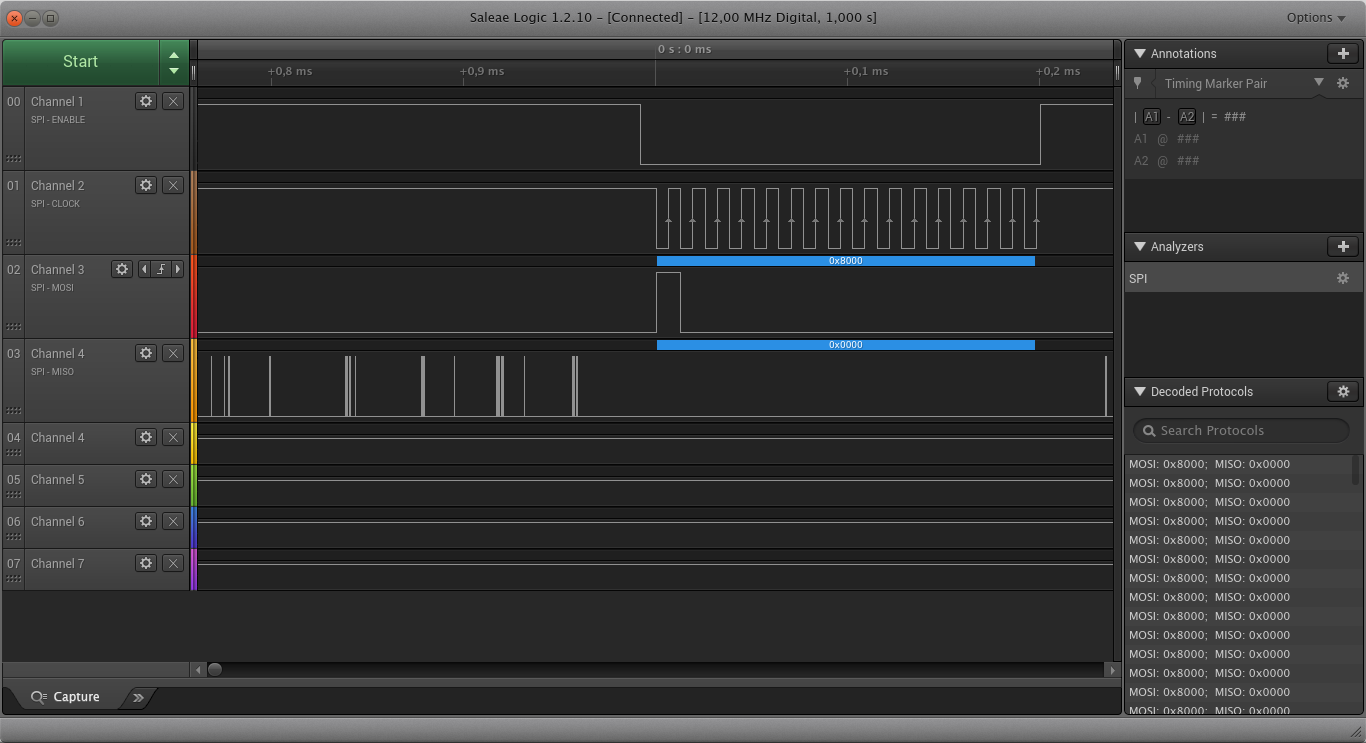Open settings gear for Channel 1
This screenshot has width=1366, height=743.
[x=146, y=101]
